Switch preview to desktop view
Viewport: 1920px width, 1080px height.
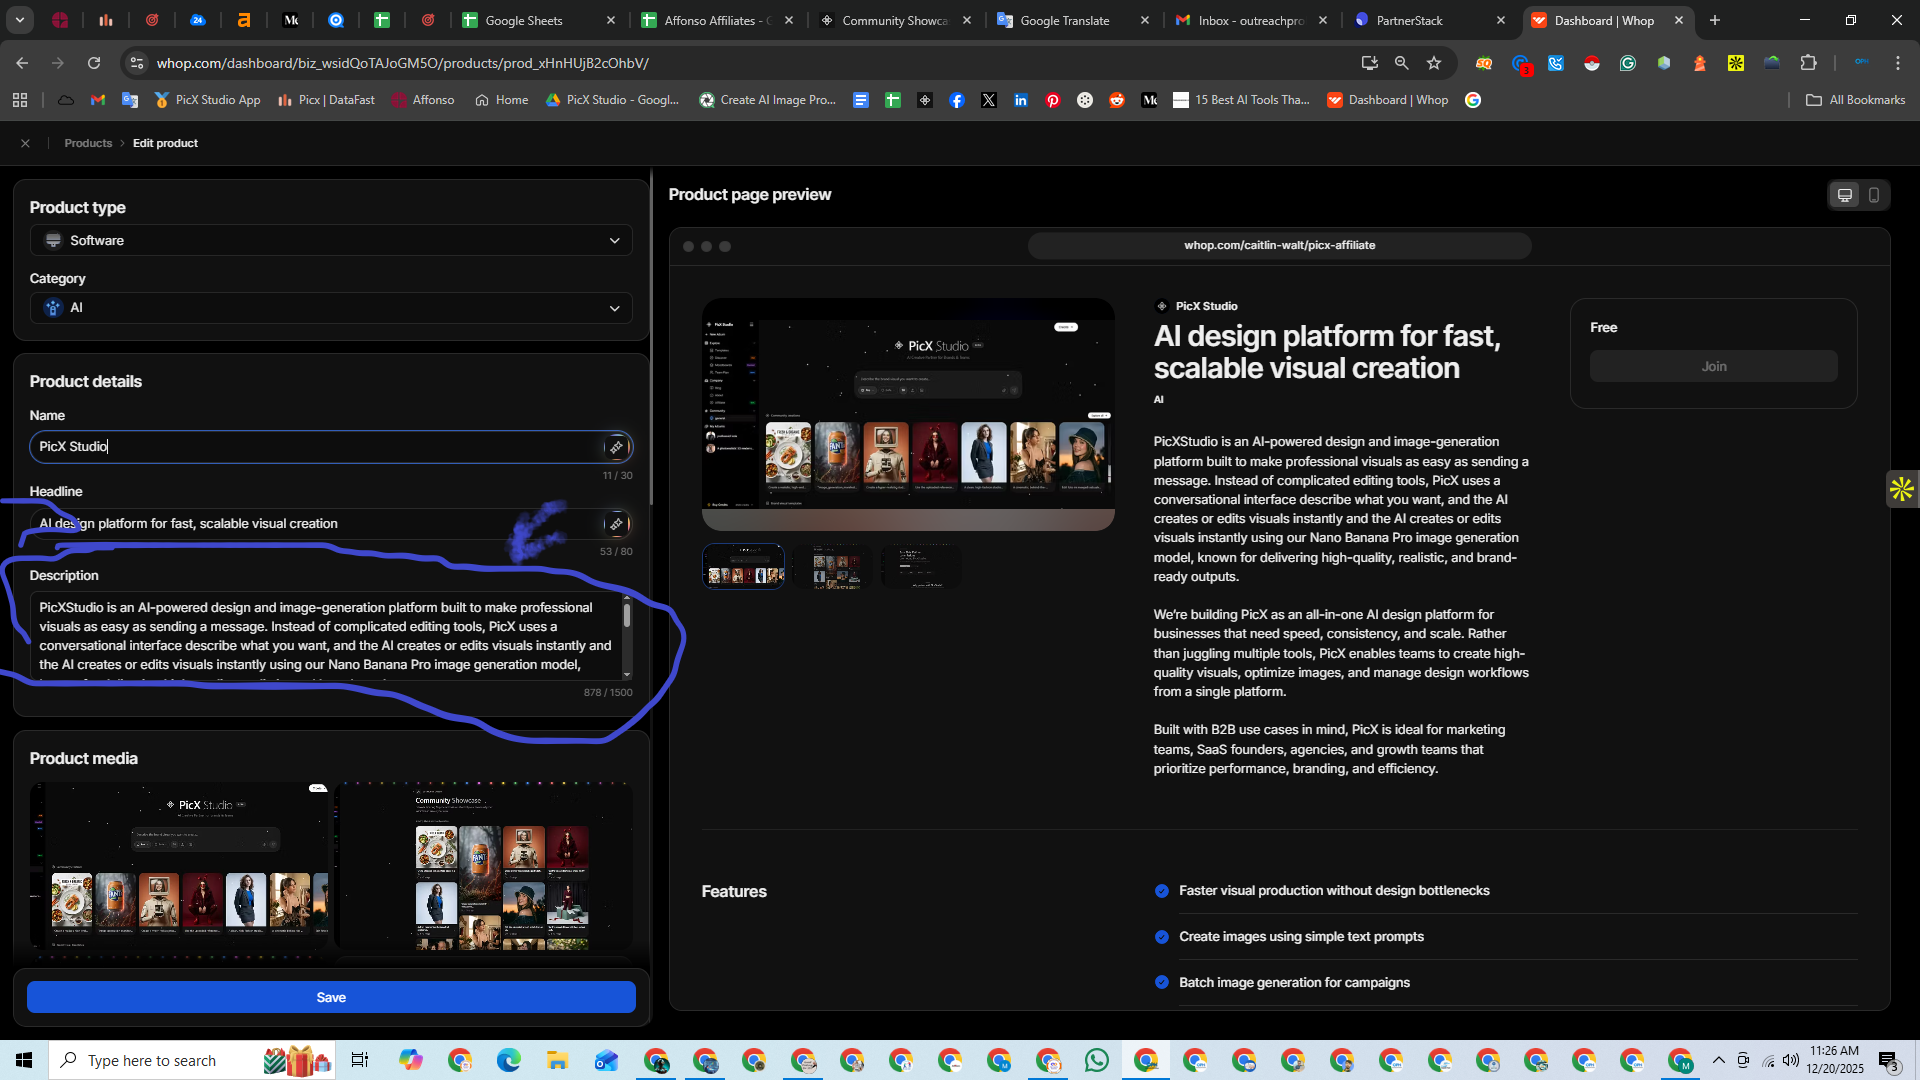[1844, 195]
